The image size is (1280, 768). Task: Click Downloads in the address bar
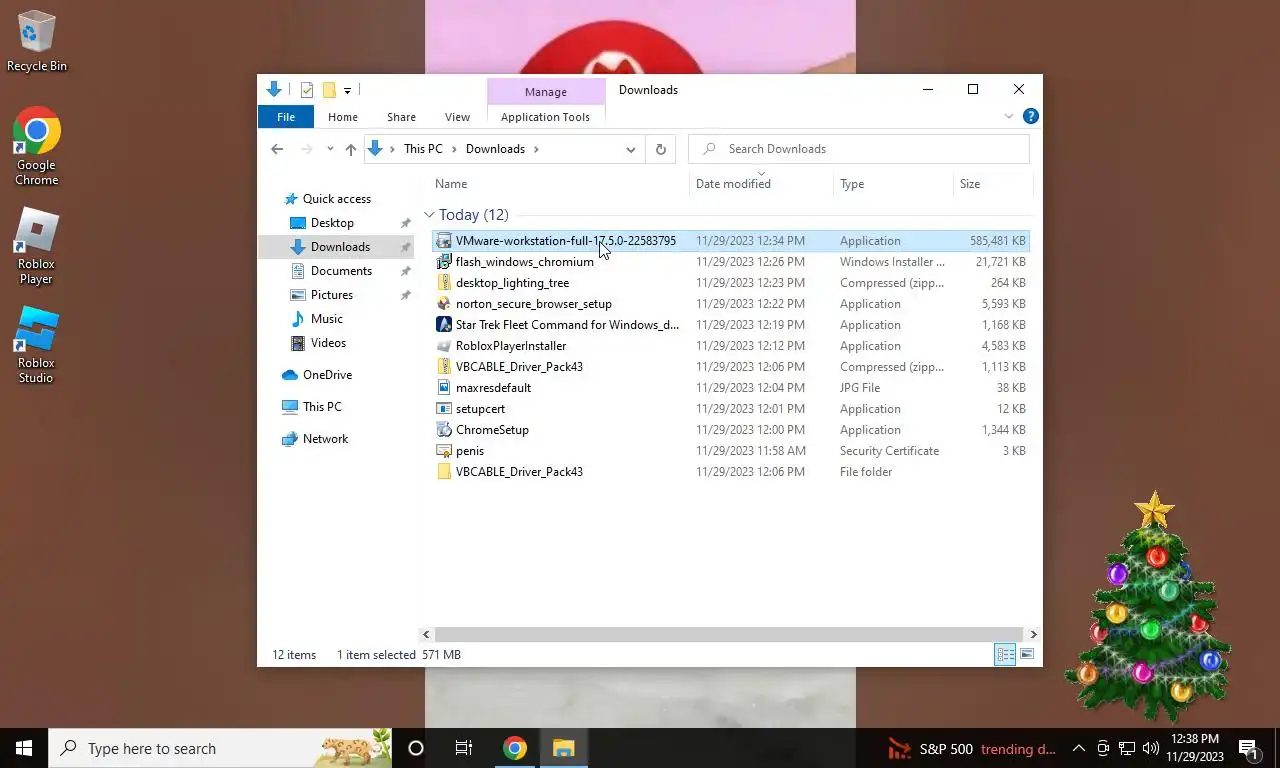(495, 149)
